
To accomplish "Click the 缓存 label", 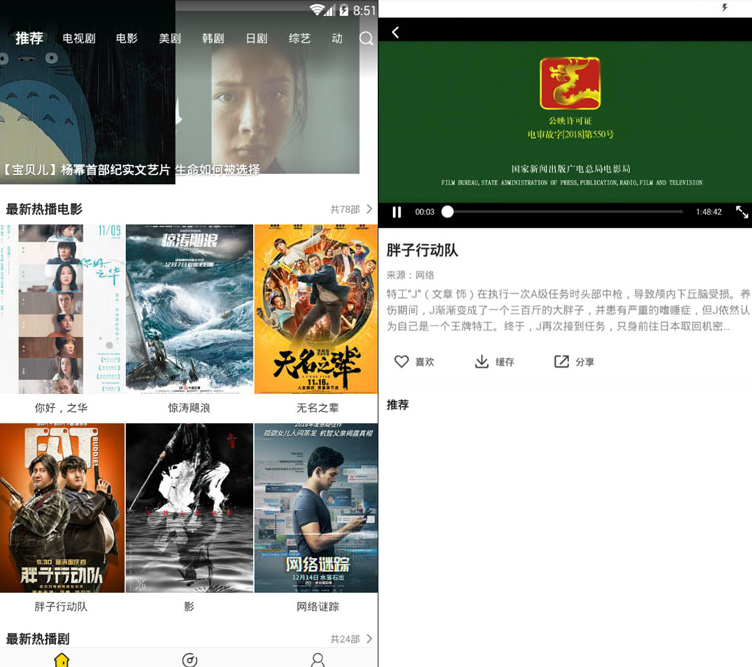I will [x=505, y=362].
